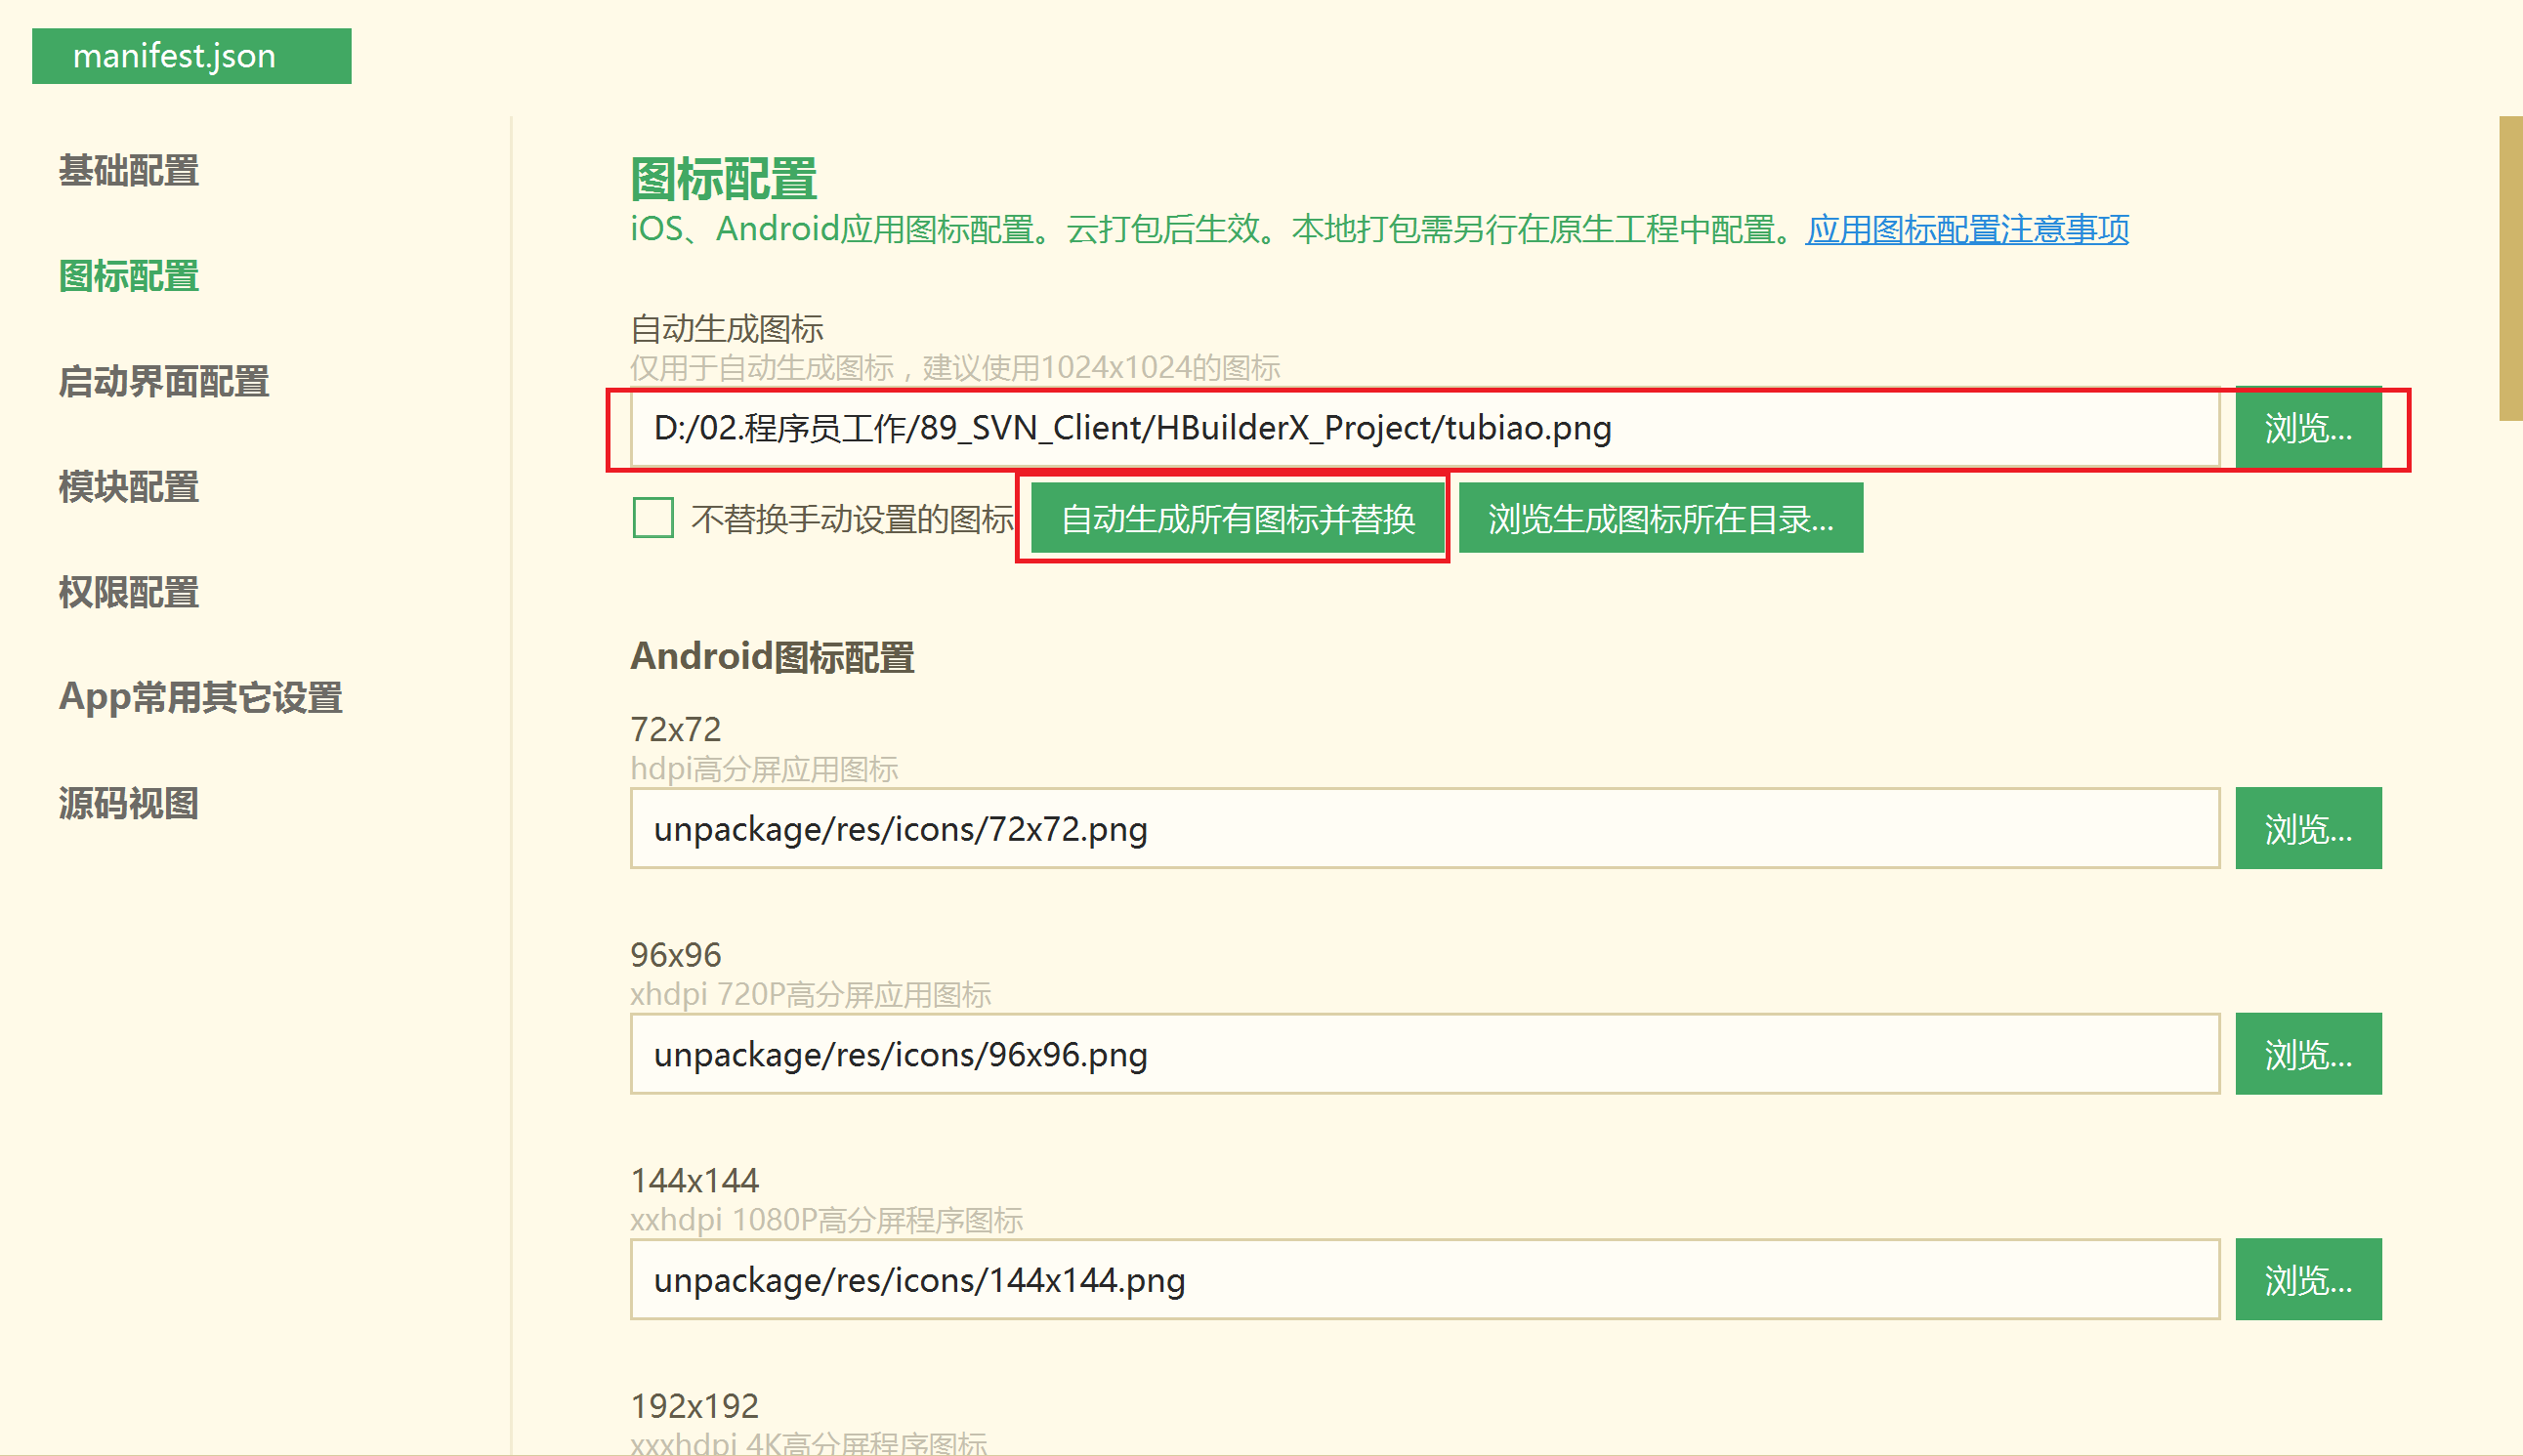The height and width of the screenshot is (1456, 2523).
Task: Switch to App常用其它设置
Action: pyautogui.click(x=200, y=698)
